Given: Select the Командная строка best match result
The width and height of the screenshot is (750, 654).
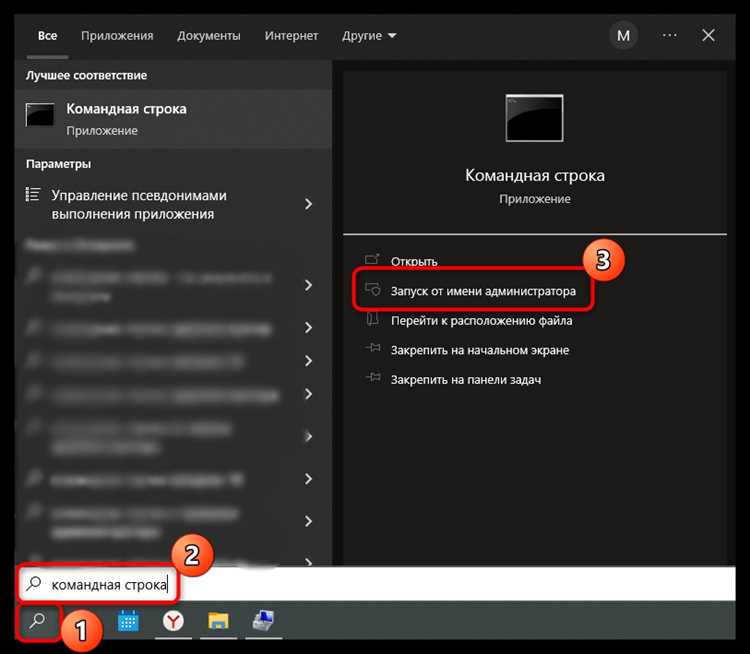Looking at the screenshot, I should [x=173, y=119].
